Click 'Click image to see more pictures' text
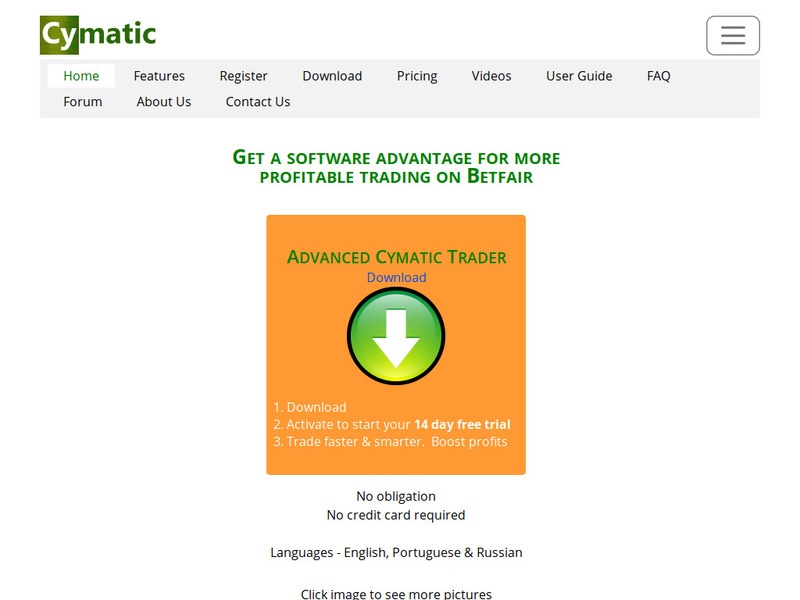This screenshot has height=600, width=800. 396,594
